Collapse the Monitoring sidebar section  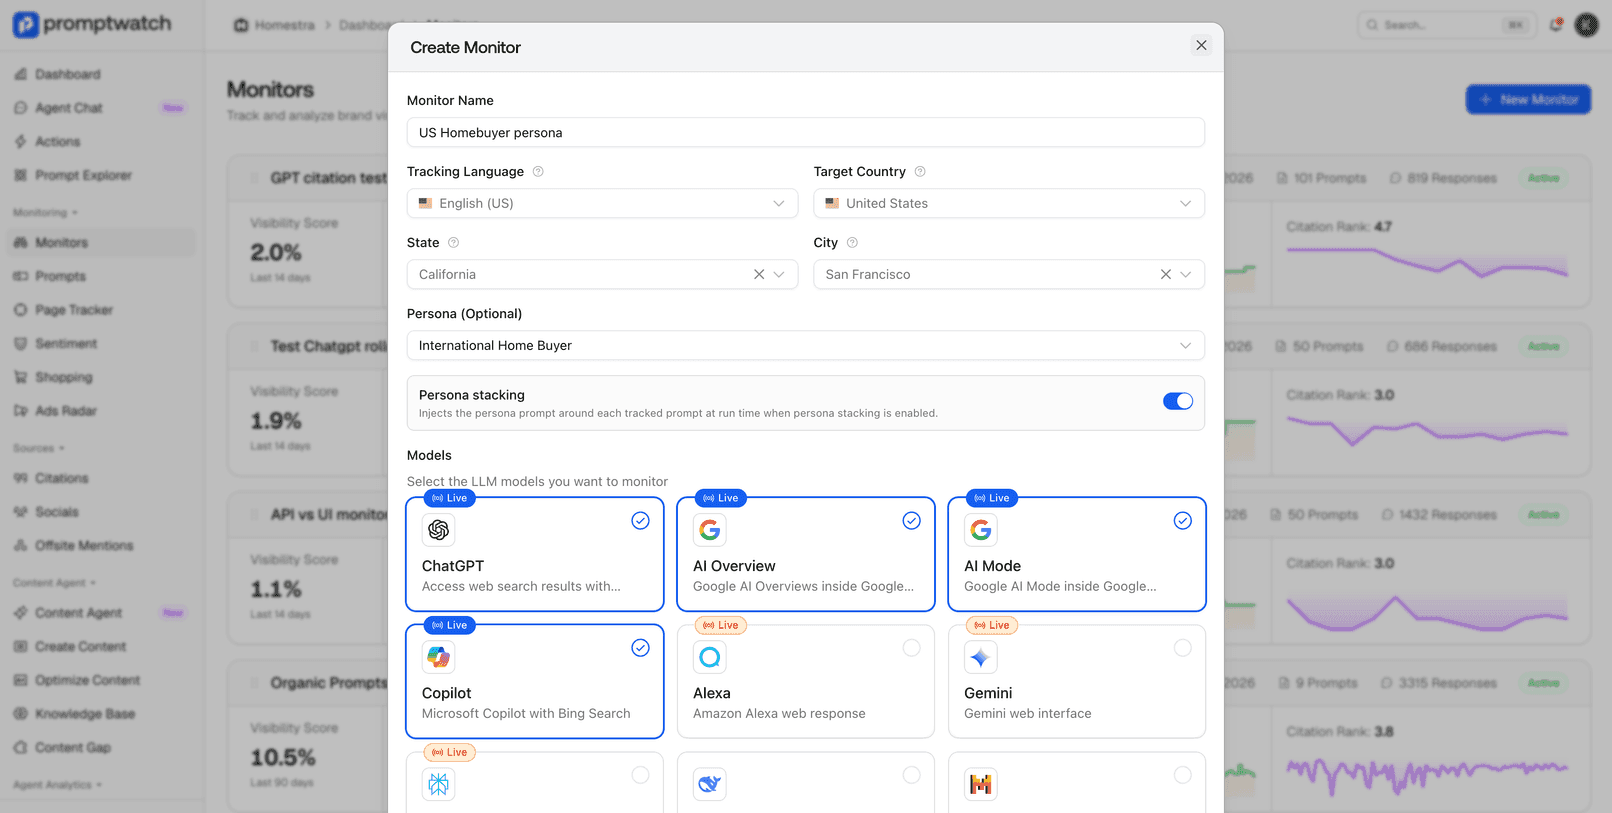pyautogui.click(x=45, y=213)
